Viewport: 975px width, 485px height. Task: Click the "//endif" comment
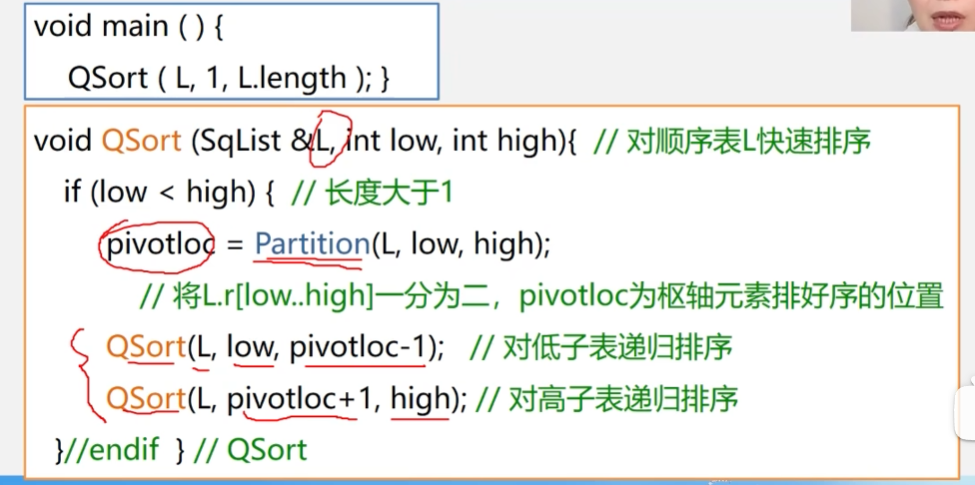[113, 450]
